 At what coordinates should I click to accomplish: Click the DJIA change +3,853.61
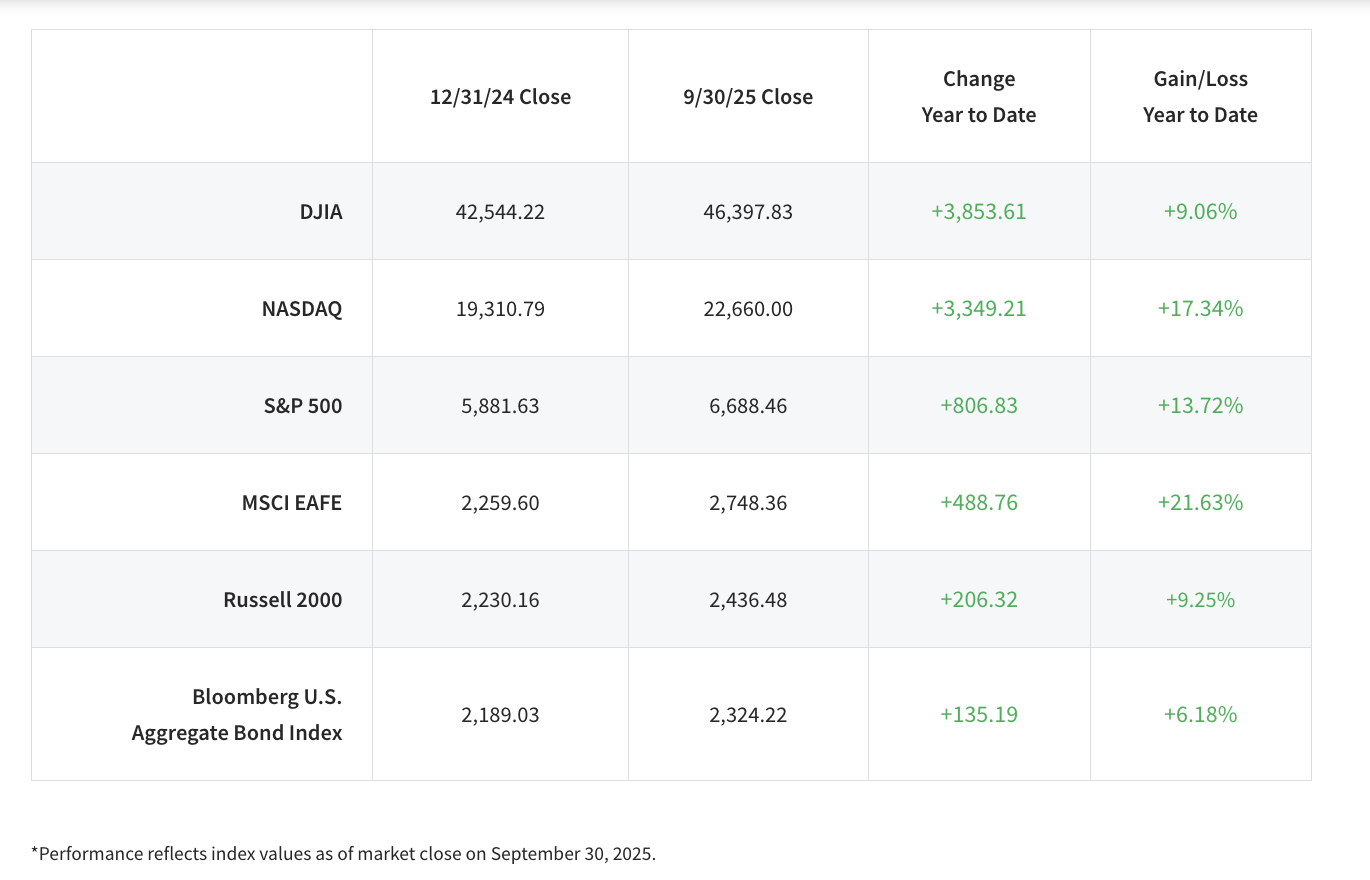[x=979, y=212]
